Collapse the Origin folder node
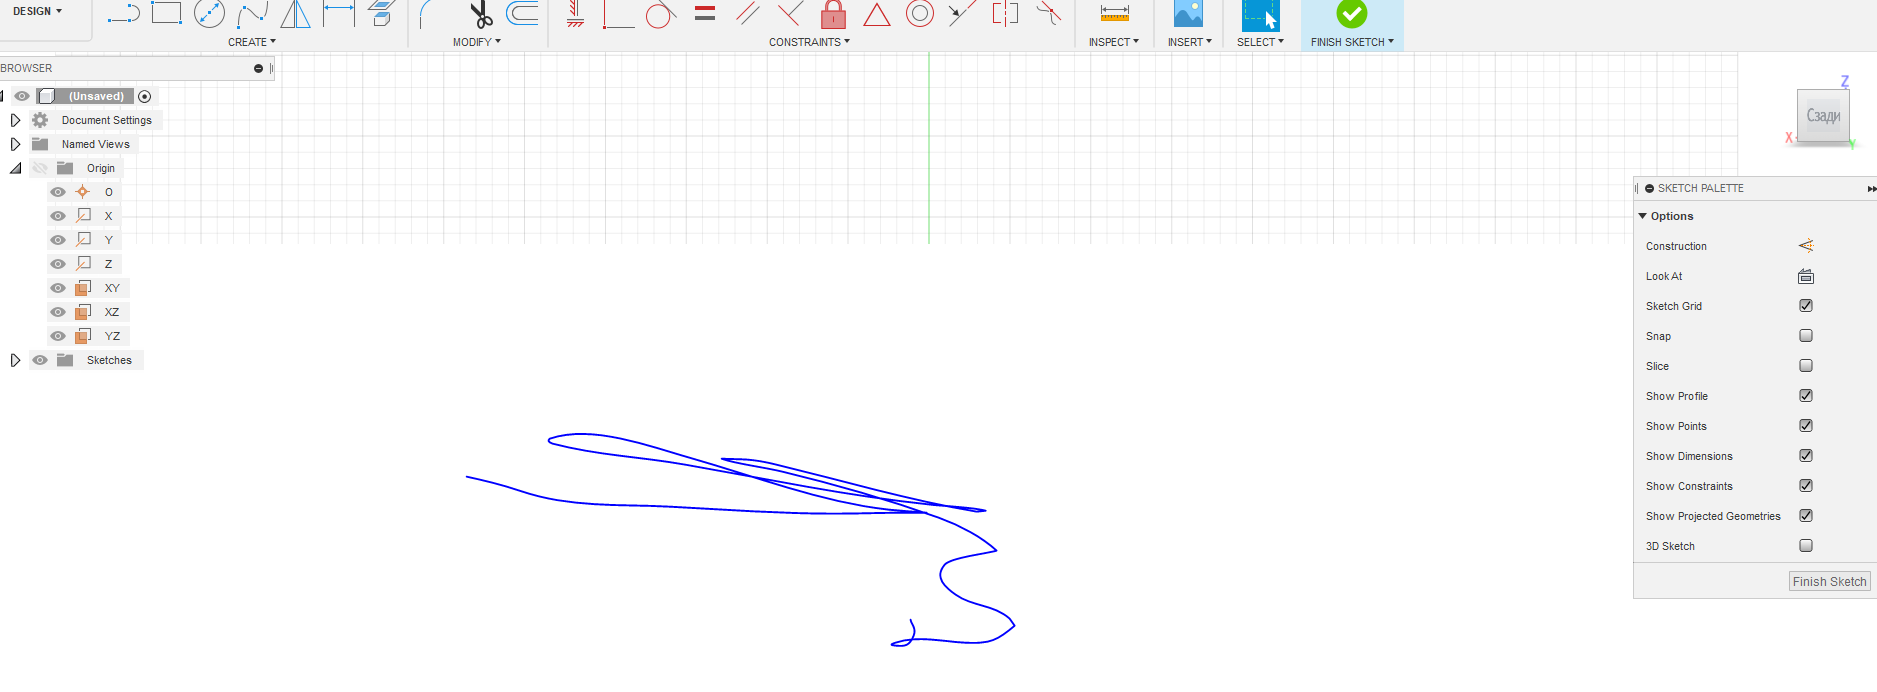The image size is (1877, 692). tap(15, 168)
